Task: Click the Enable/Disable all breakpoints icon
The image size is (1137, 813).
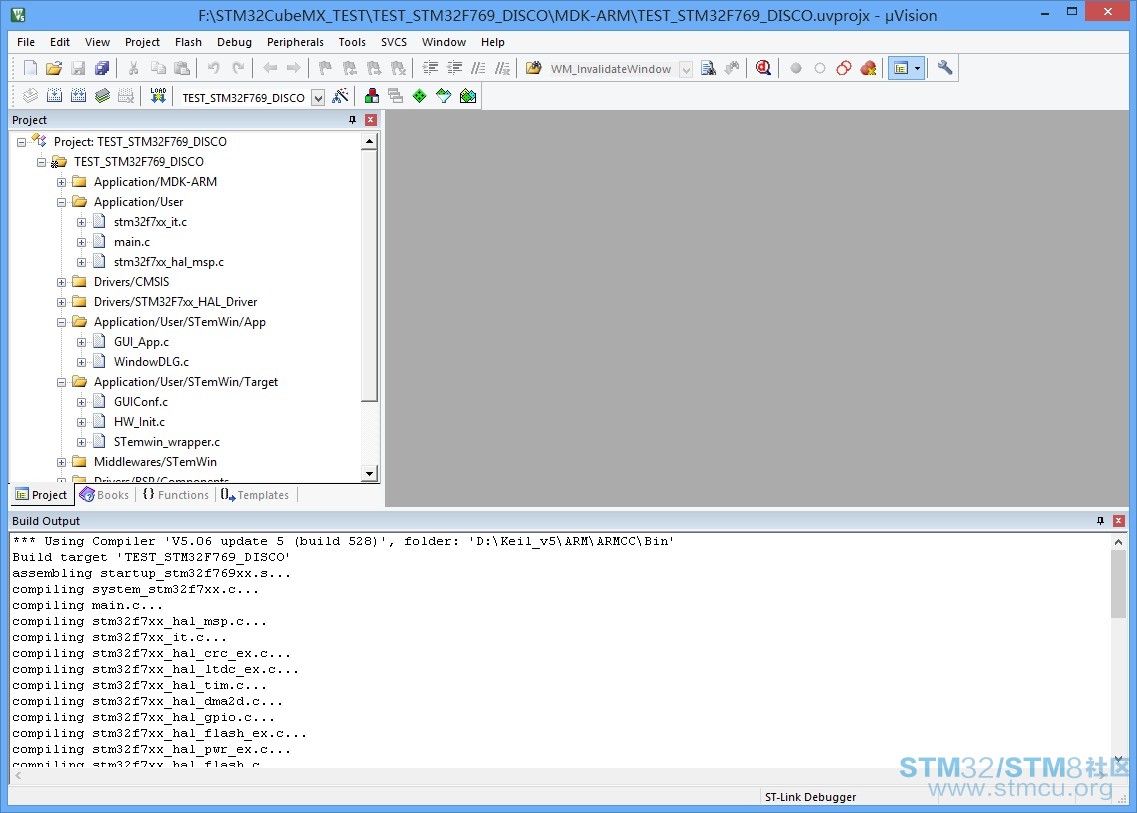Action: coord(843,68)
